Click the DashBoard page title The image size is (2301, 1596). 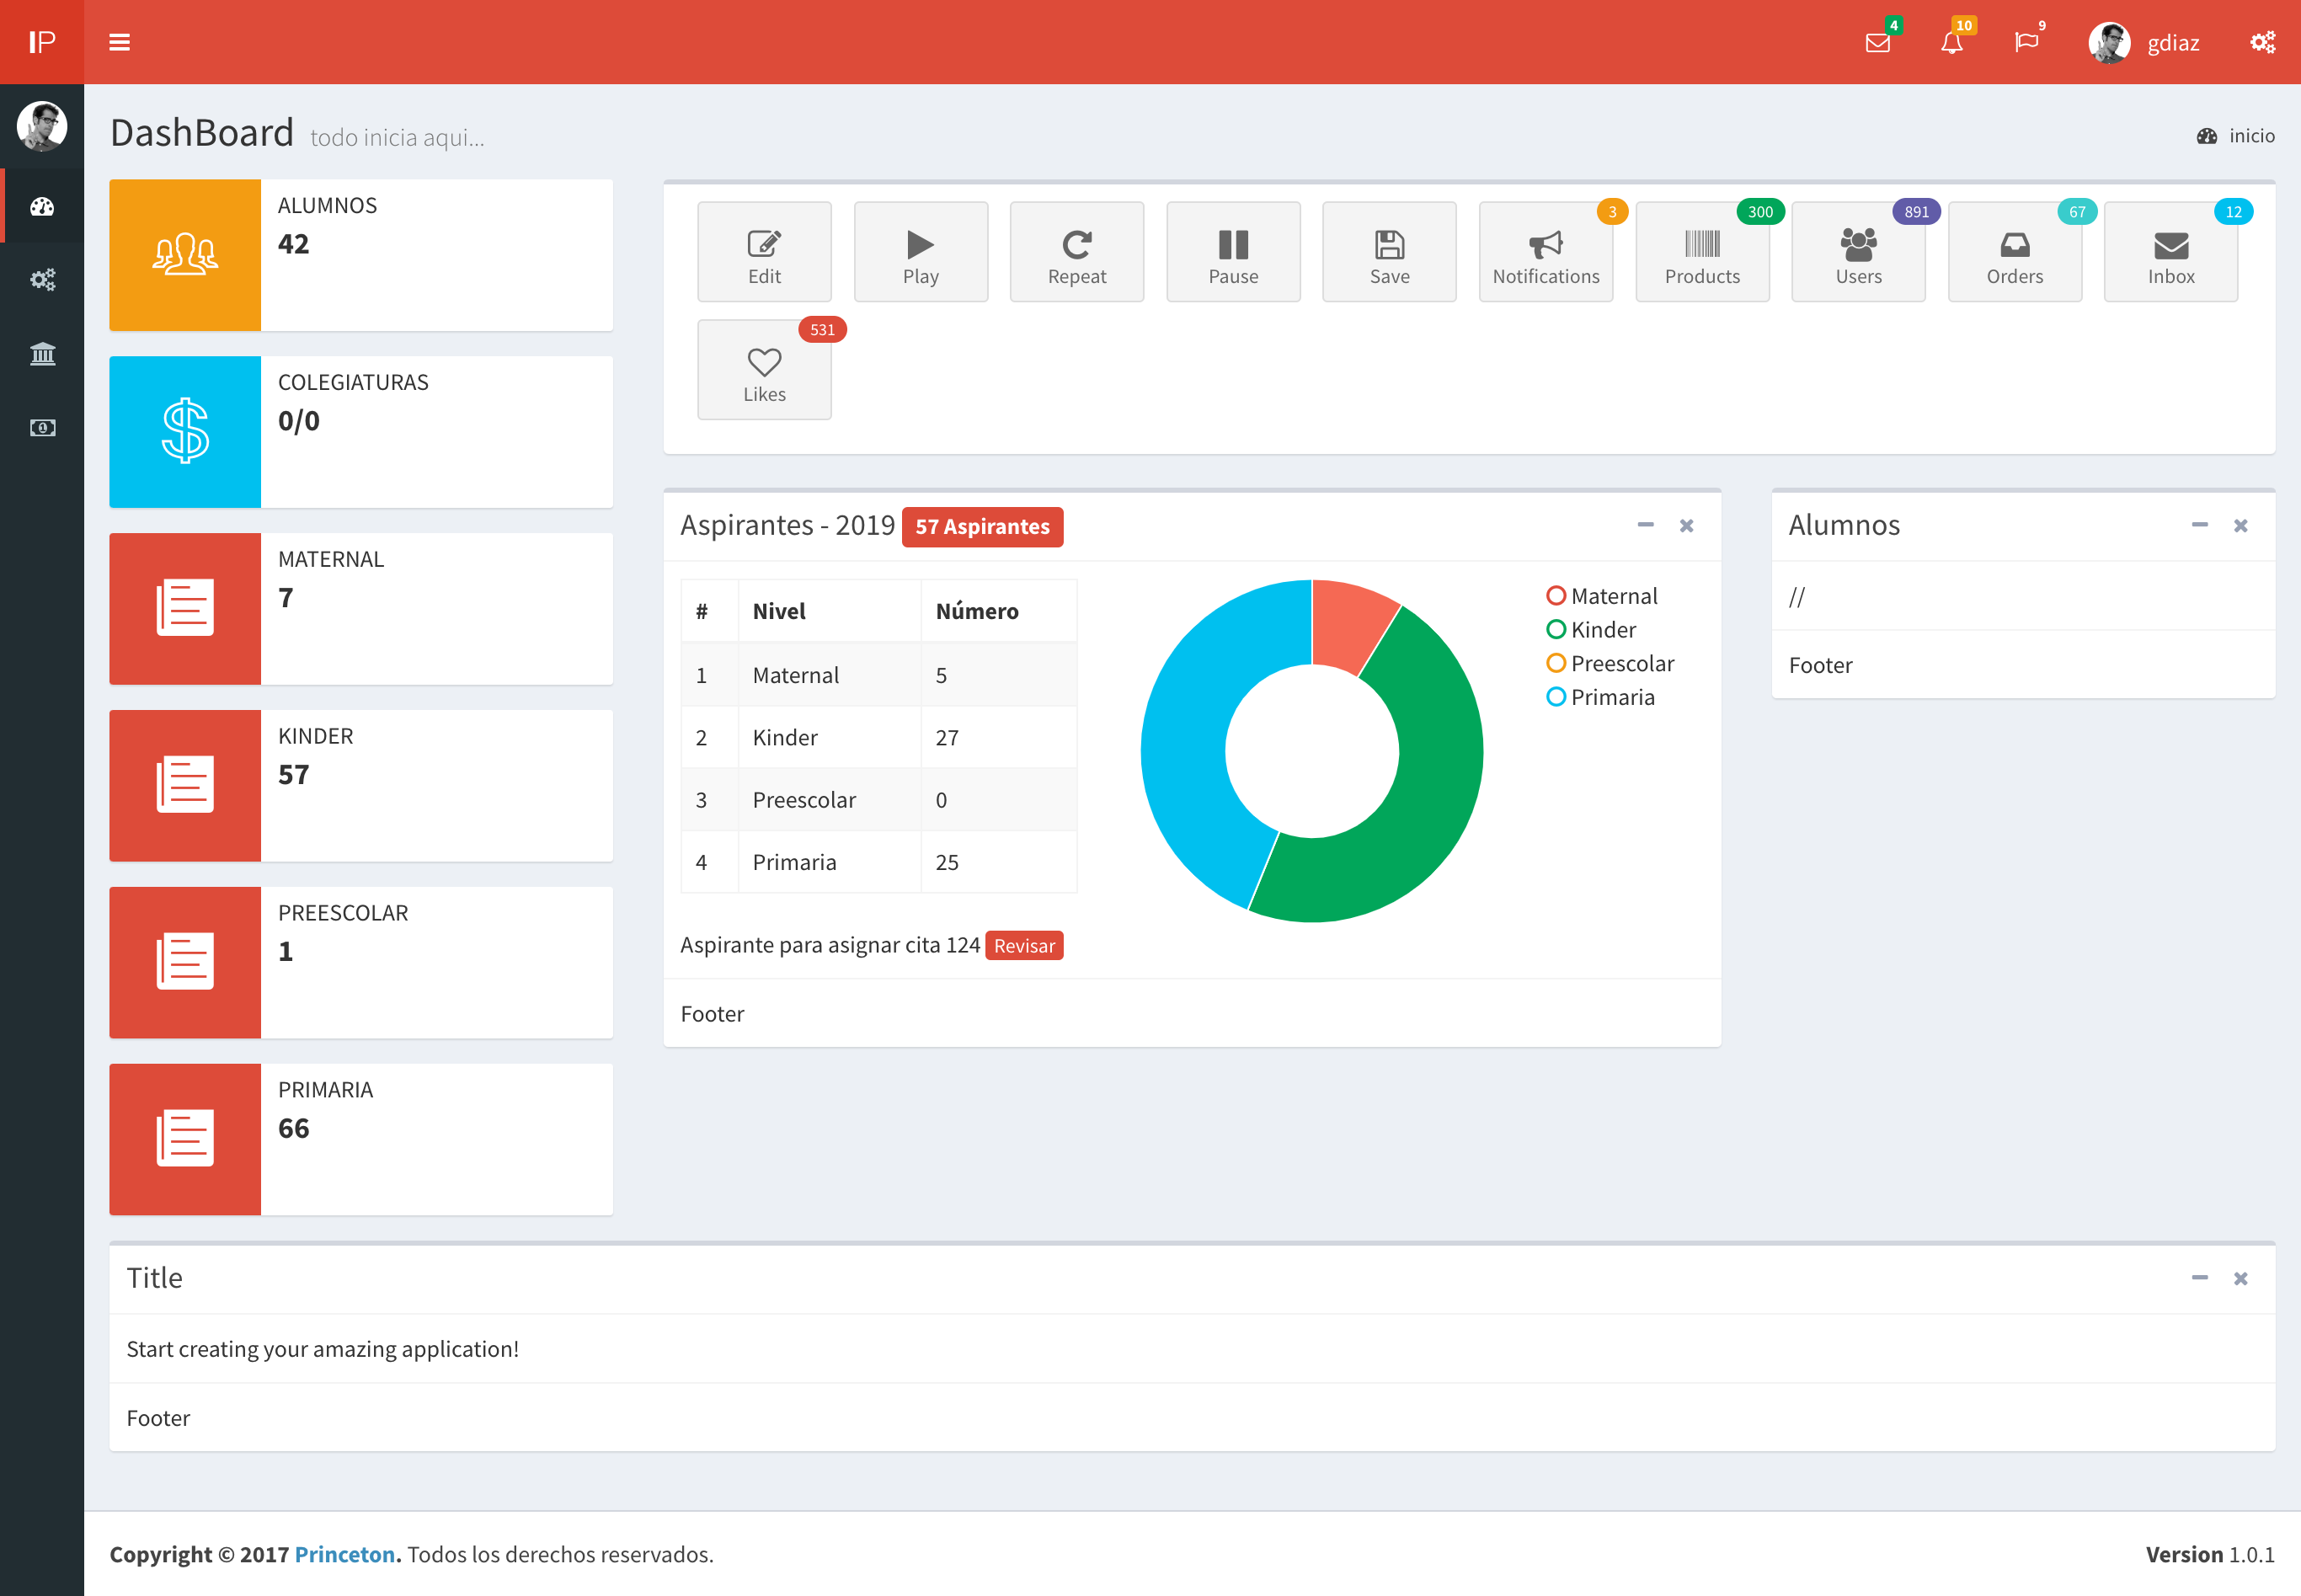click(202, 133)
